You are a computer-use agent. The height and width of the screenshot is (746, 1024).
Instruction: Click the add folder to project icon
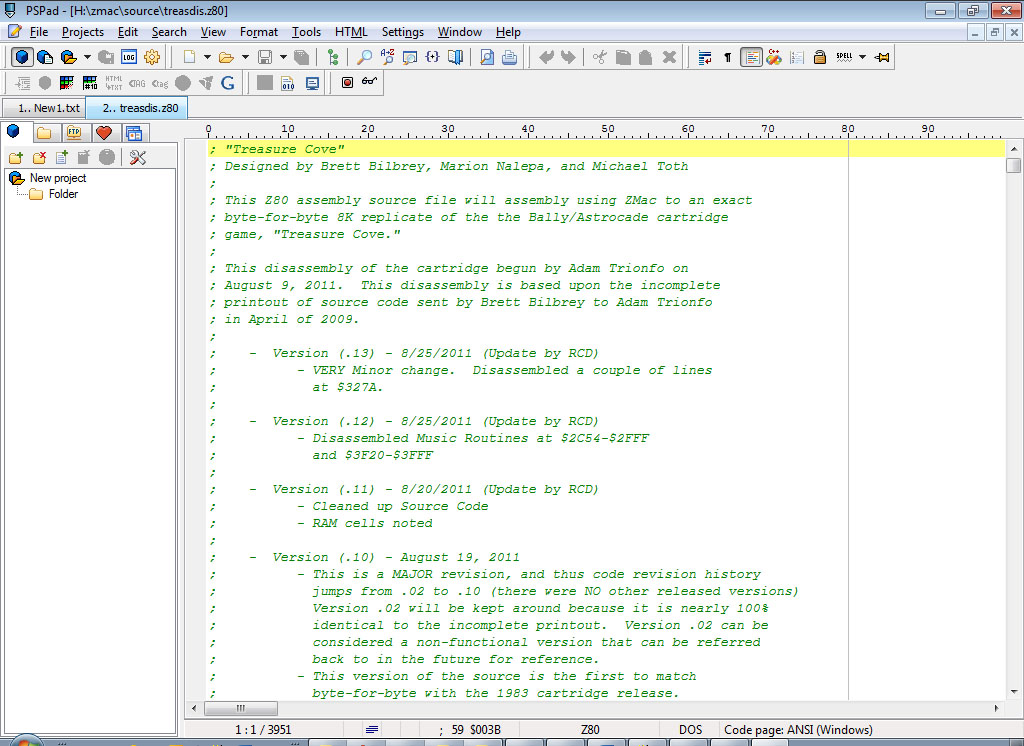click(x=16, y=157)
